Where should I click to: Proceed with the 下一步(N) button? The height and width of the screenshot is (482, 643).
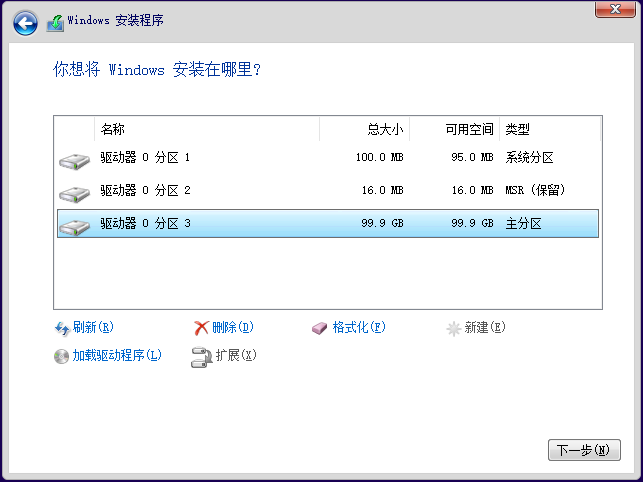584,450
